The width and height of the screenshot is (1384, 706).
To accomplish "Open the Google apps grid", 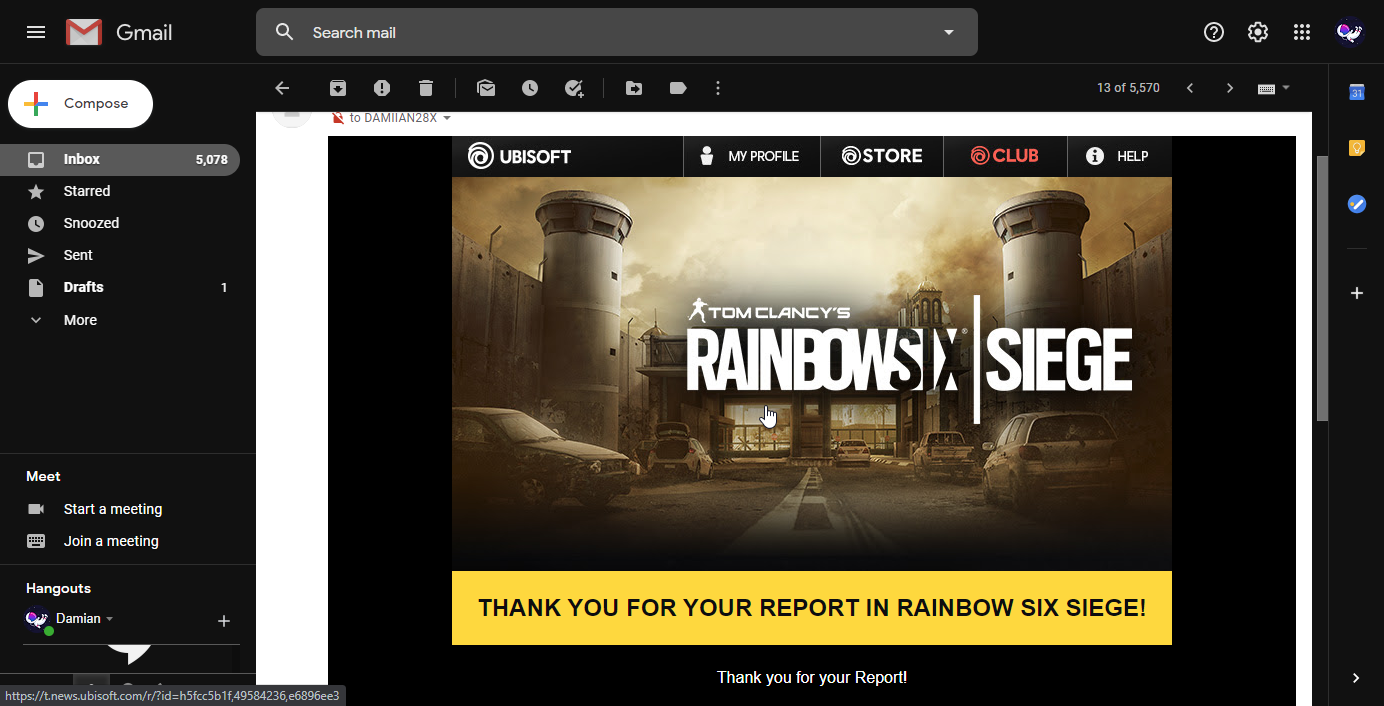I will coord(1301,32).
